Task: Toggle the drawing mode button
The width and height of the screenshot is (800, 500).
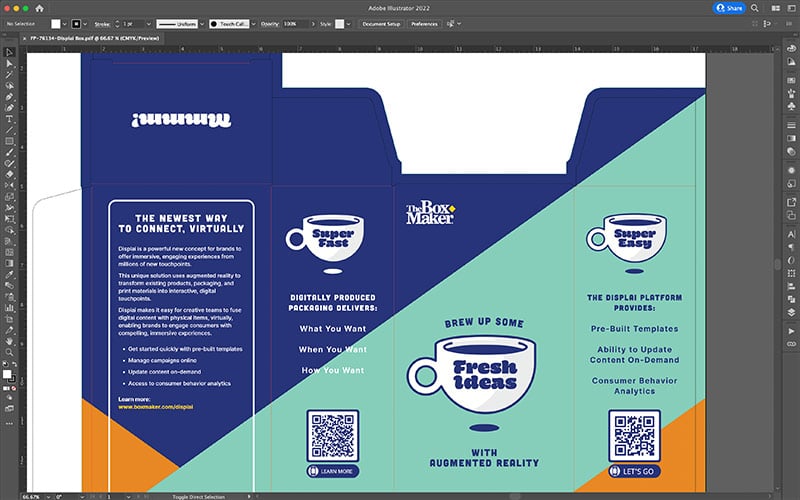Action: tap(9, 398)
